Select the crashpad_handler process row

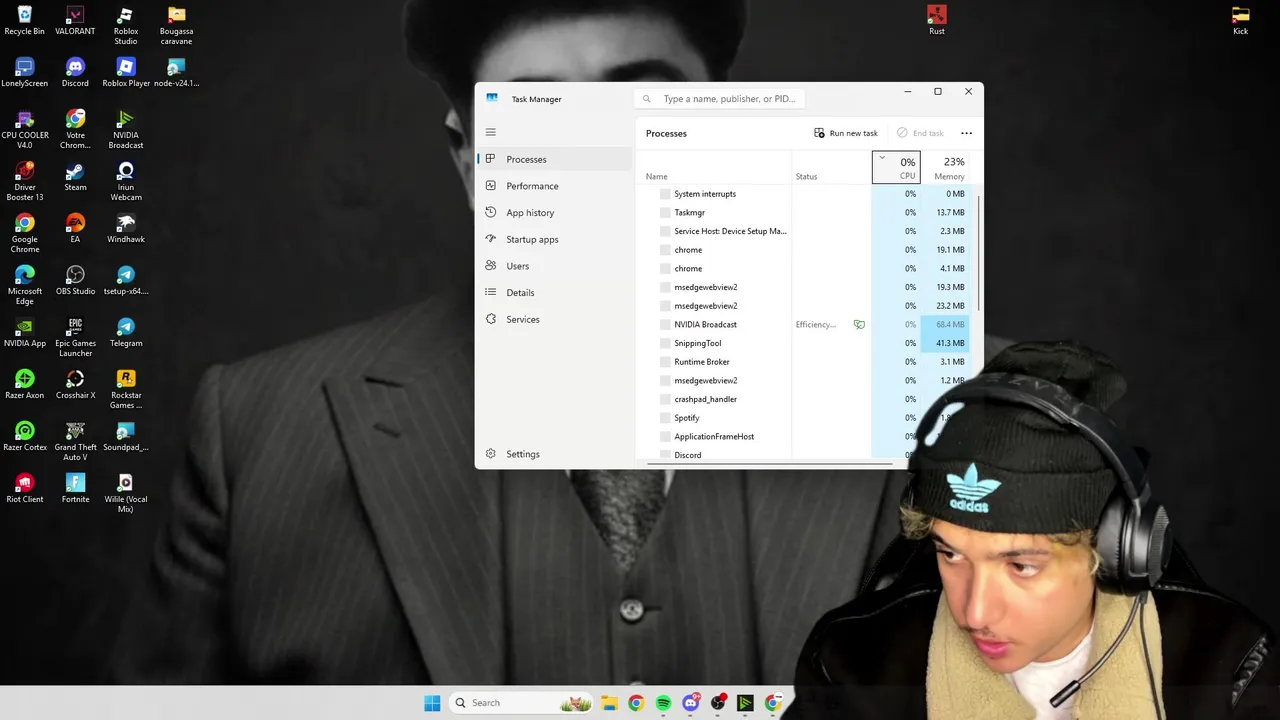point(790,399)
